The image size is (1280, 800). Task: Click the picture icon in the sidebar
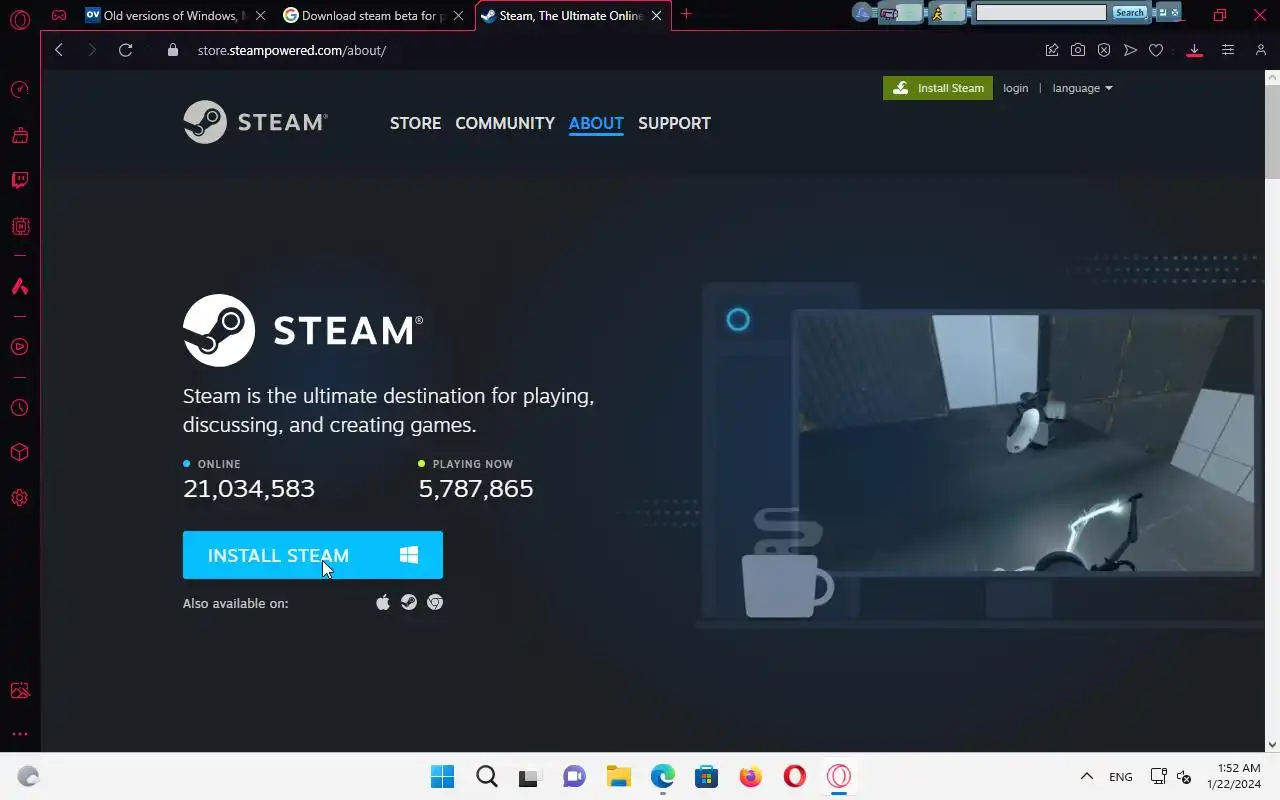(19, 691)
